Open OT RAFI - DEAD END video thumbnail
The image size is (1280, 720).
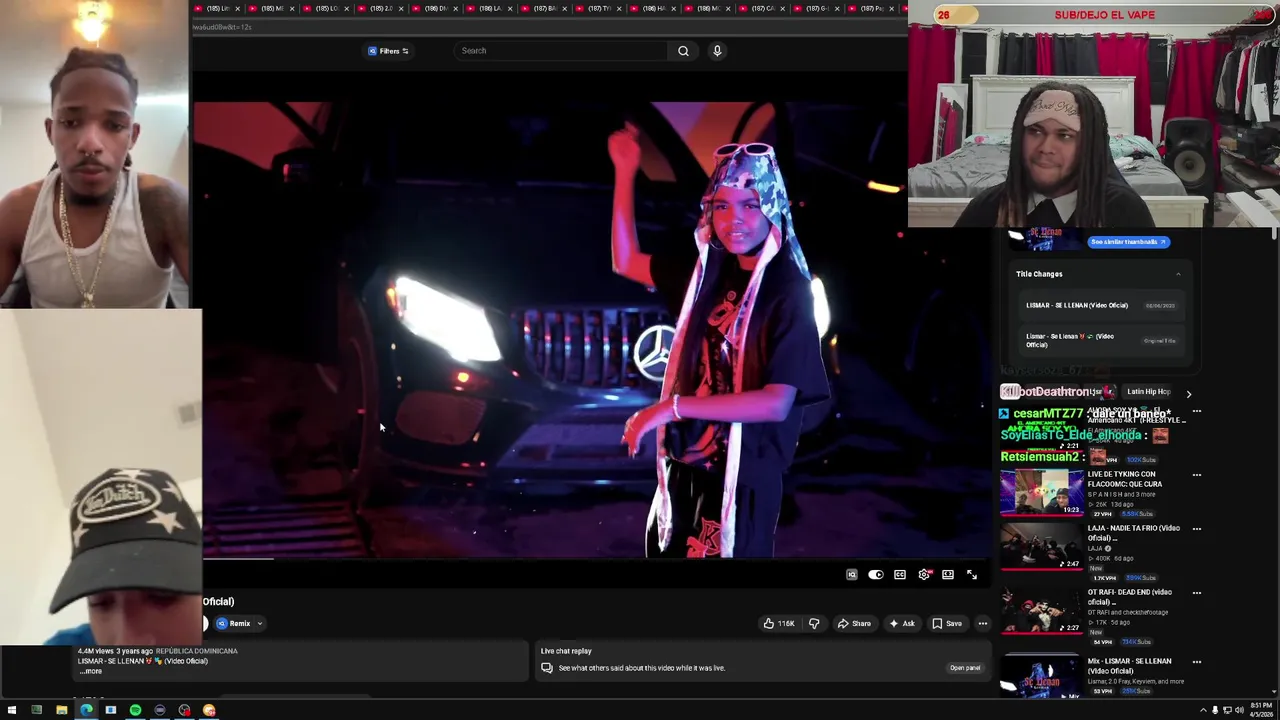1041,611
